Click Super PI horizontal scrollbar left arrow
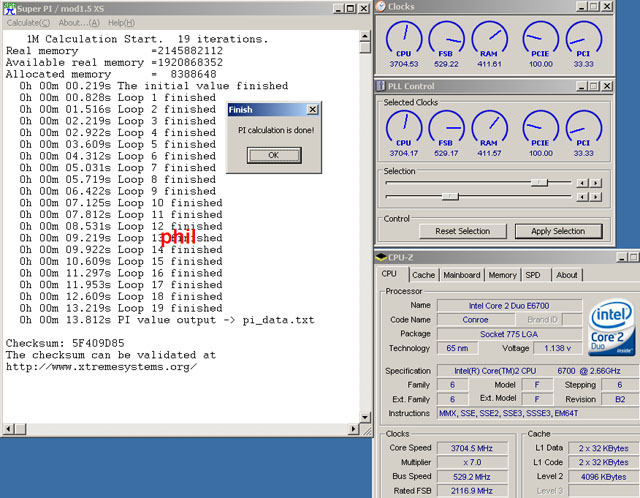Screen dimensions: 640x498 coord(8,429)
